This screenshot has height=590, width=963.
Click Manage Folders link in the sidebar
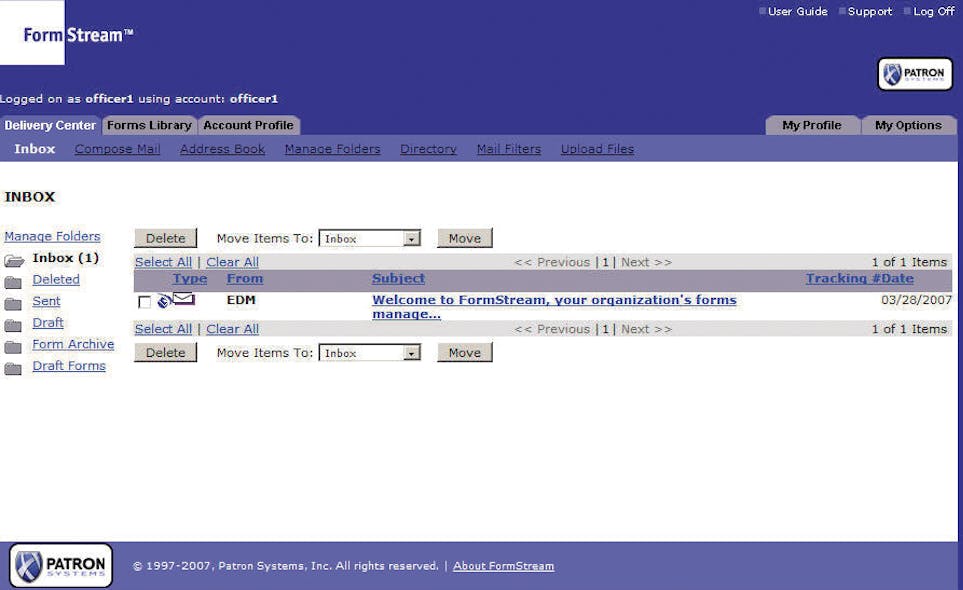pyautogui.click(x=52, y=236)
